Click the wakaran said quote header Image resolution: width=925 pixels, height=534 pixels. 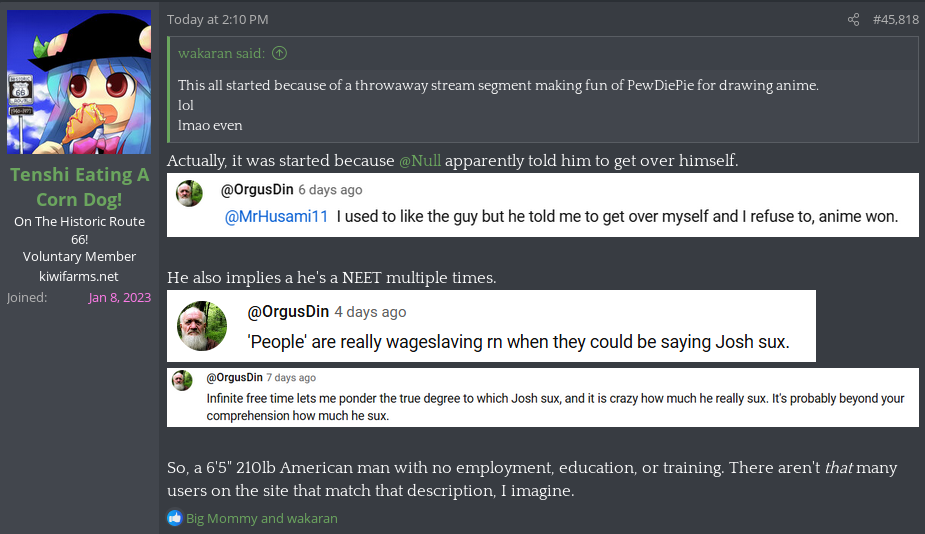click(221, 53)
